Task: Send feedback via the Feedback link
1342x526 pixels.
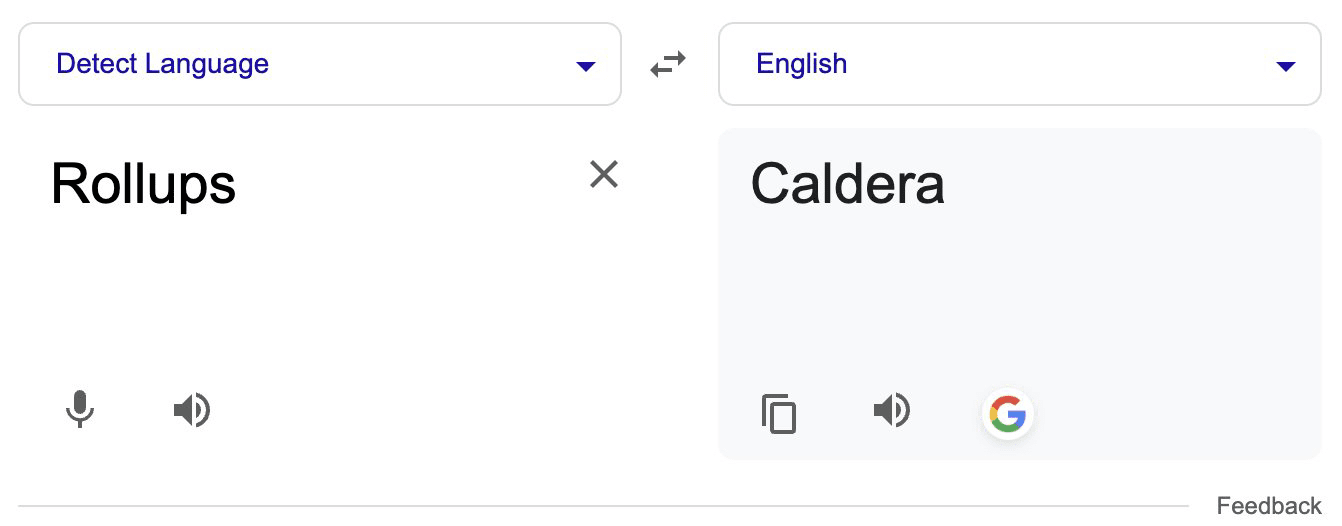Action: 1269,506
